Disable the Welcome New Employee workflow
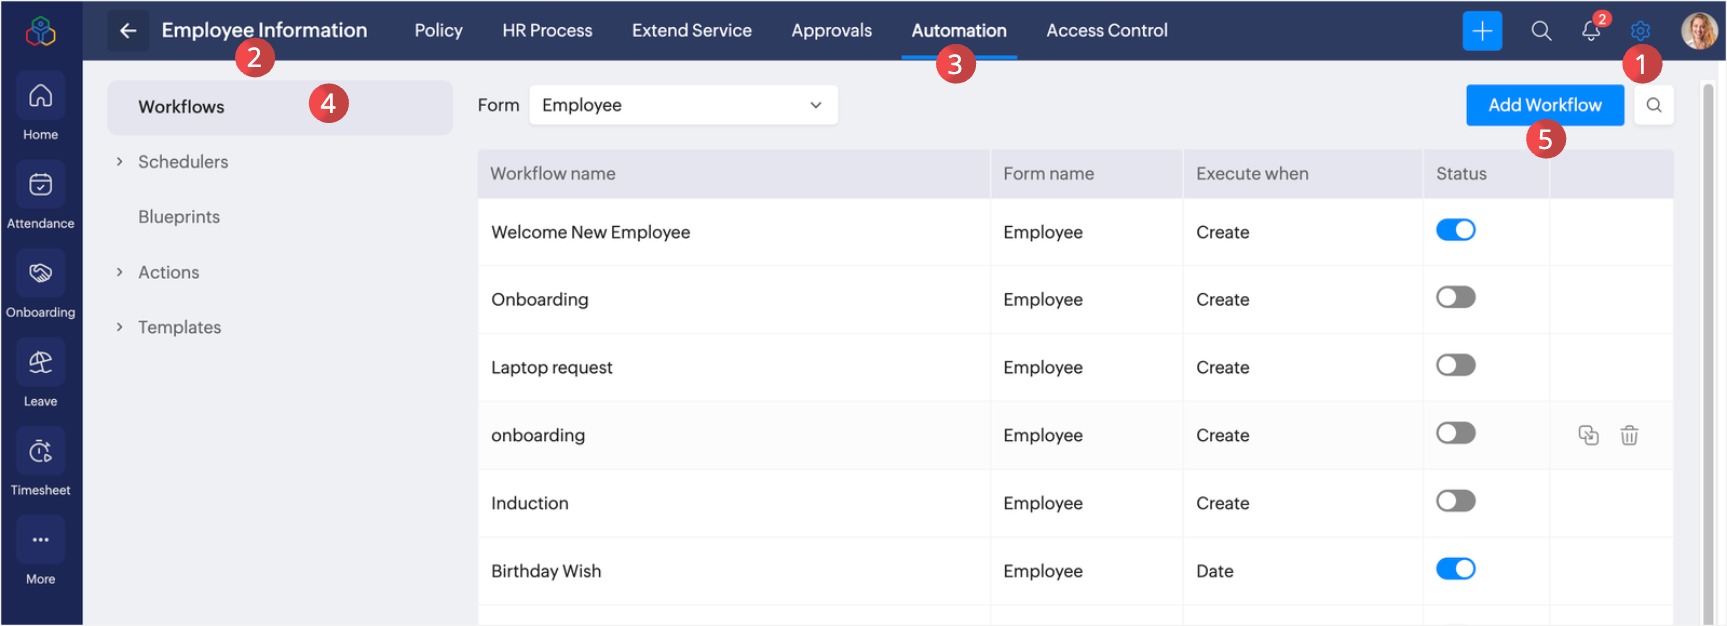1727x626 pixels. (x=1455, y=230)
